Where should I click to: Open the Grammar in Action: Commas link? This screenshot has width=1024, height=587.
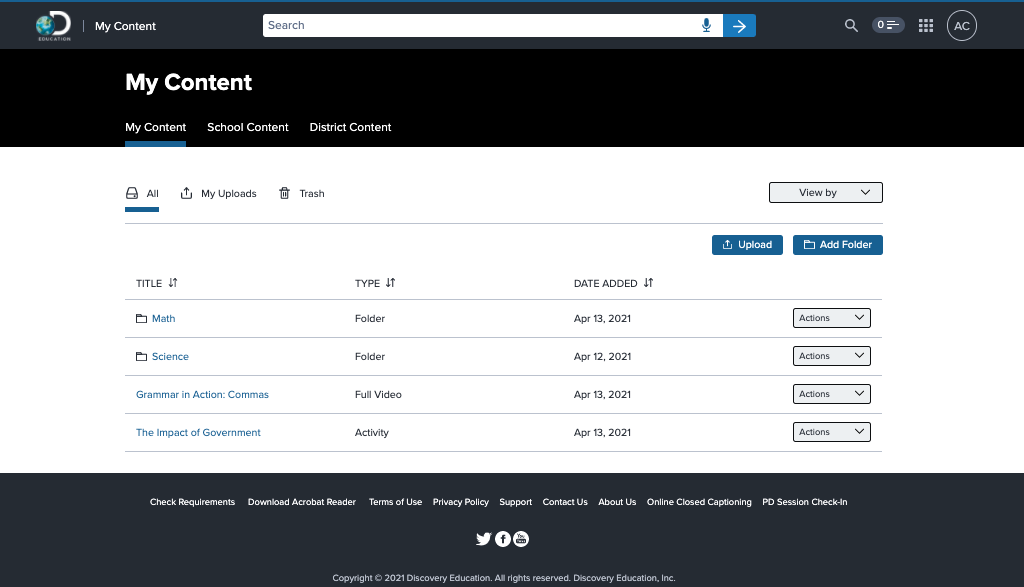[x=202, y=395]
